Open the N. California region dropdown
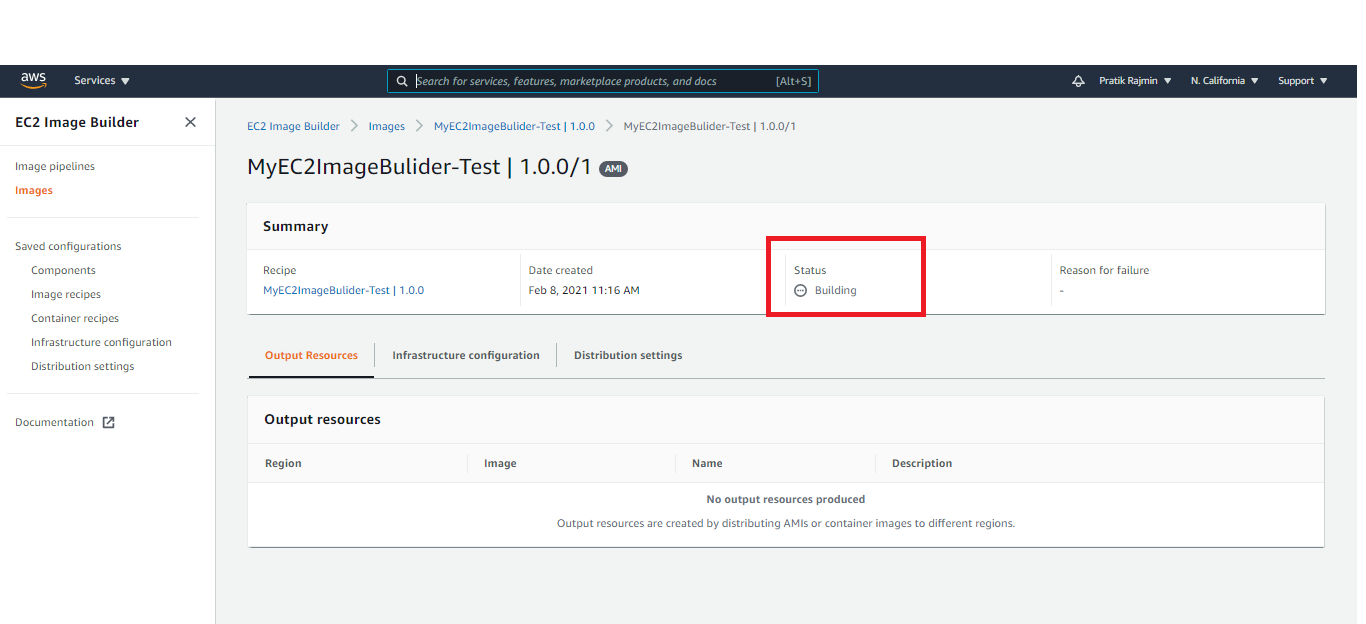Viewport: 1366px width, 624px height. (1224, 81)
